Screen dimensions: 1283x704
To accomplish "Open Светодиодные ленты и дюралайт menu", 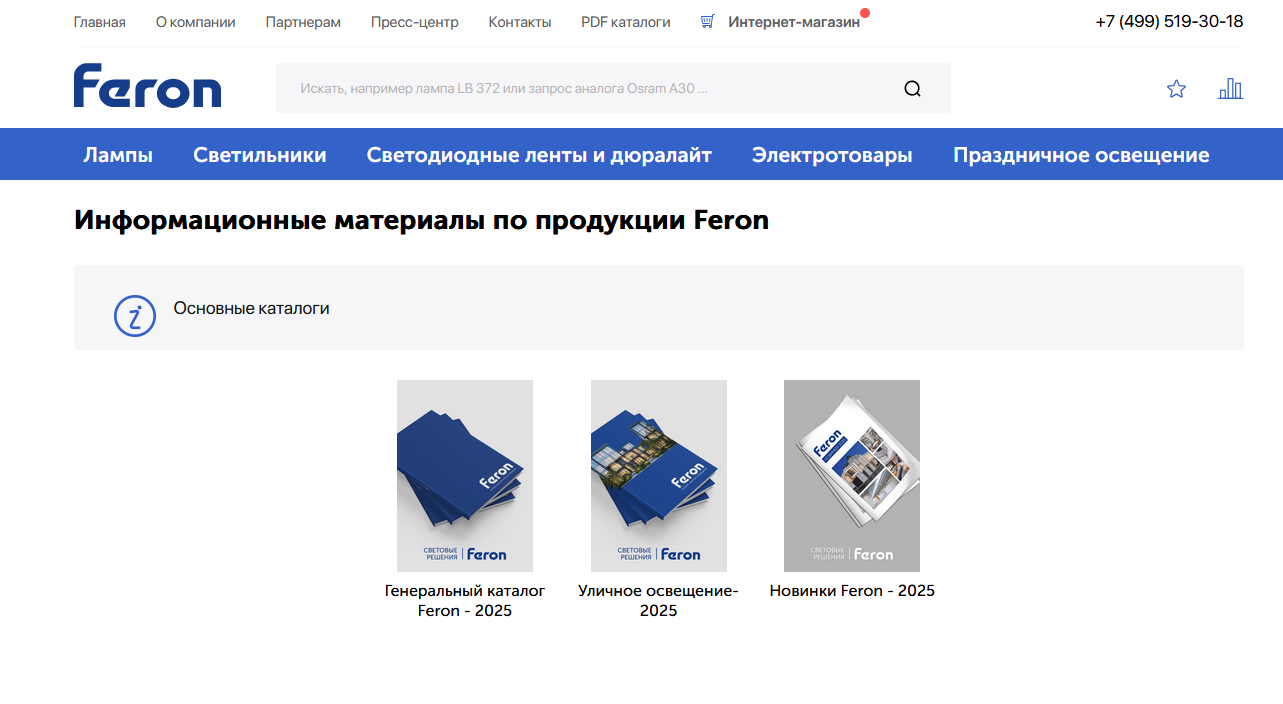I will click(x=539, y=155).
